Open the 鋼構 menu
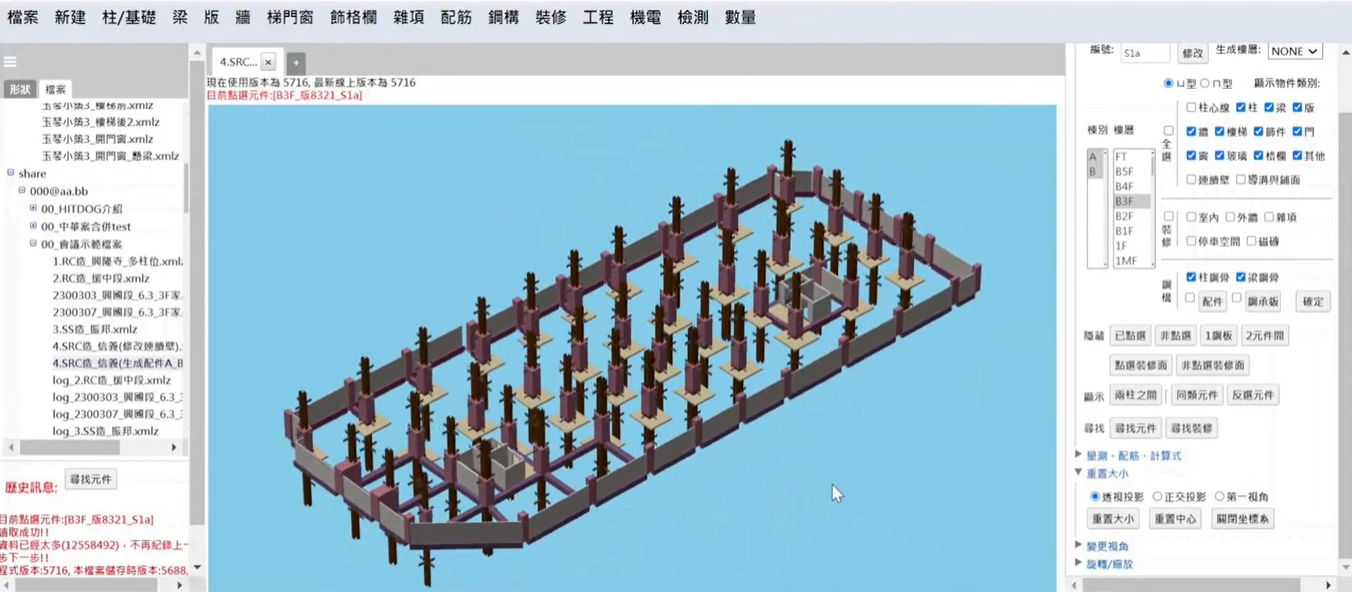This screenshot has height=592, width=1352. point(503,17)
